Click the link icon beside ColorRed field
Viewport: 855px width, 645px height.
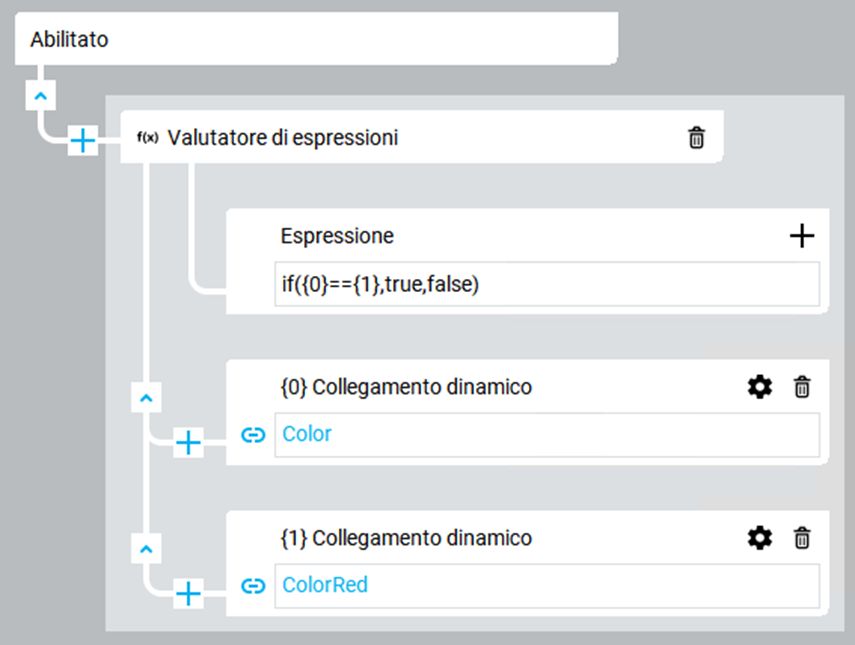click(x=253, y=586)
